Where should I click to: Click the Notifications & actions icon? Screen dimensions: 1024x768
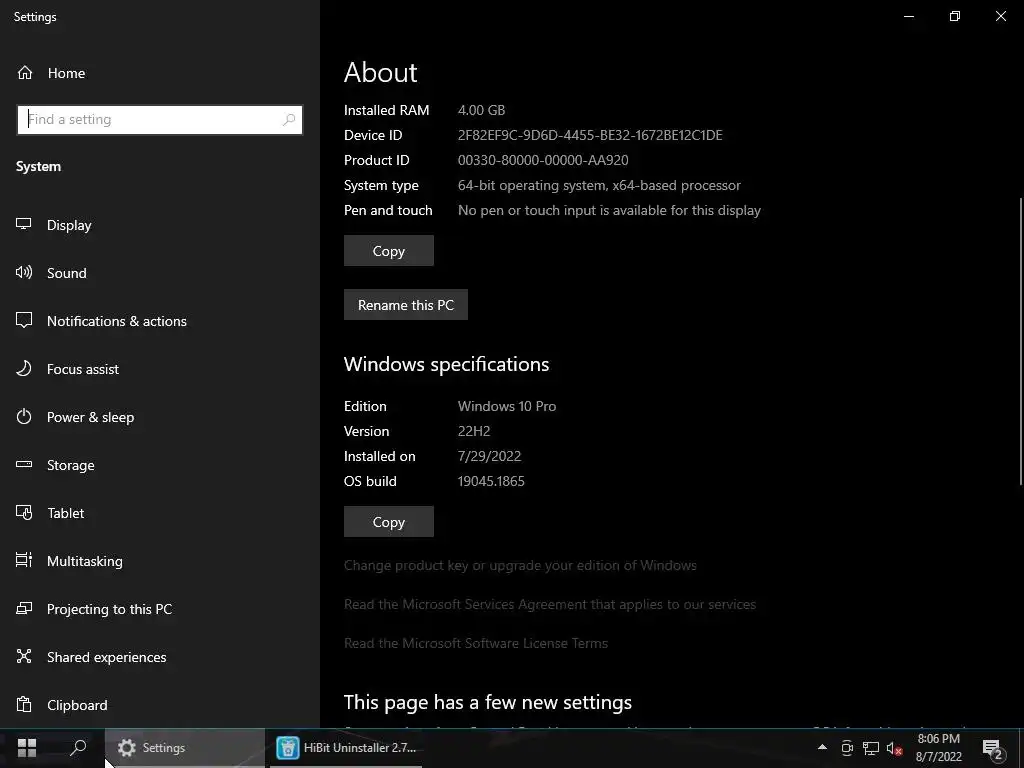point(24,320)
